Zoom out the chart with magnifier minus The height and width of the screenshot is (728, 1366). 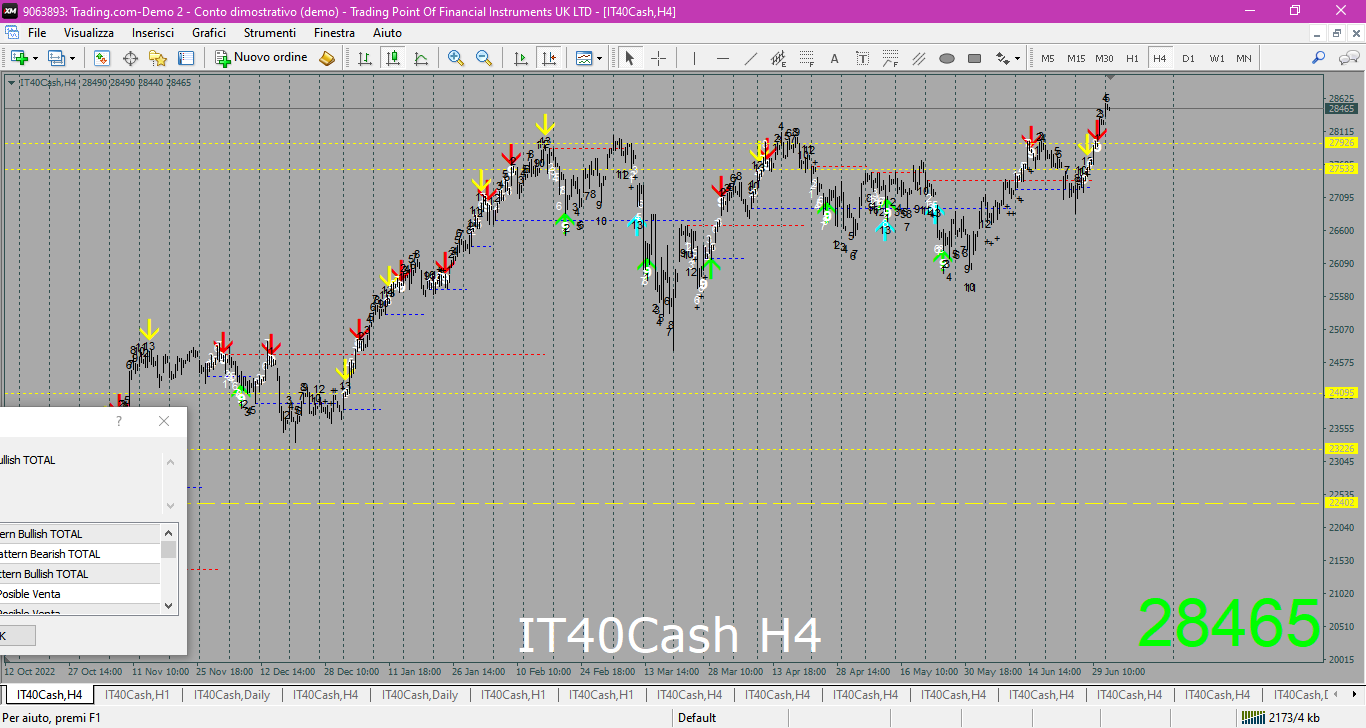484,58
